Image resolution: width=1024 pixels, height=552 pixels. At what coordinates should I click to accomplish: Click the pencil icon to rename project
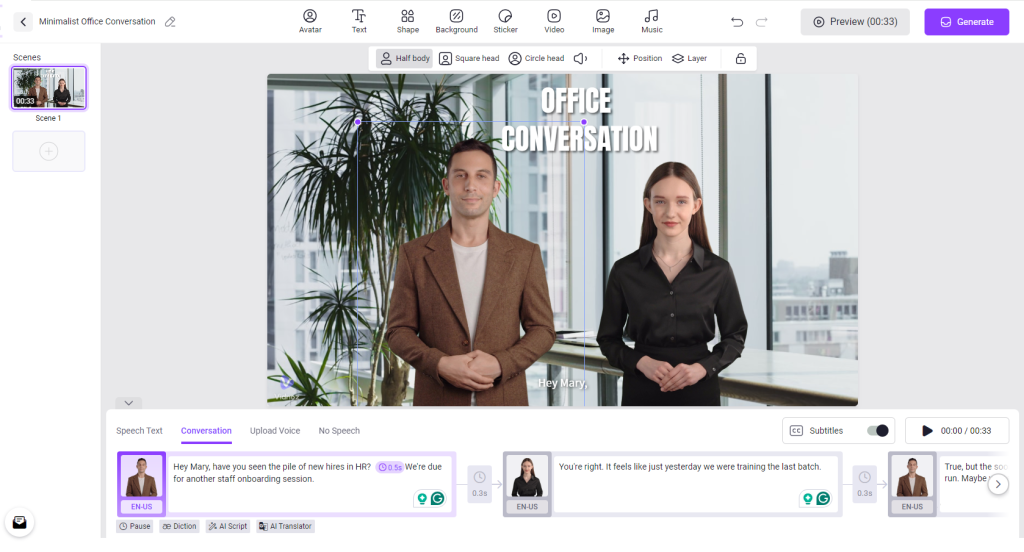point(170,22)
